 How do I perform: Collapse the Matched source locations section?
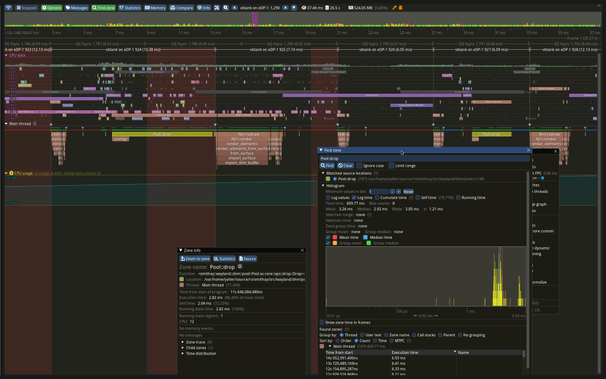click(x=323, y=173)
